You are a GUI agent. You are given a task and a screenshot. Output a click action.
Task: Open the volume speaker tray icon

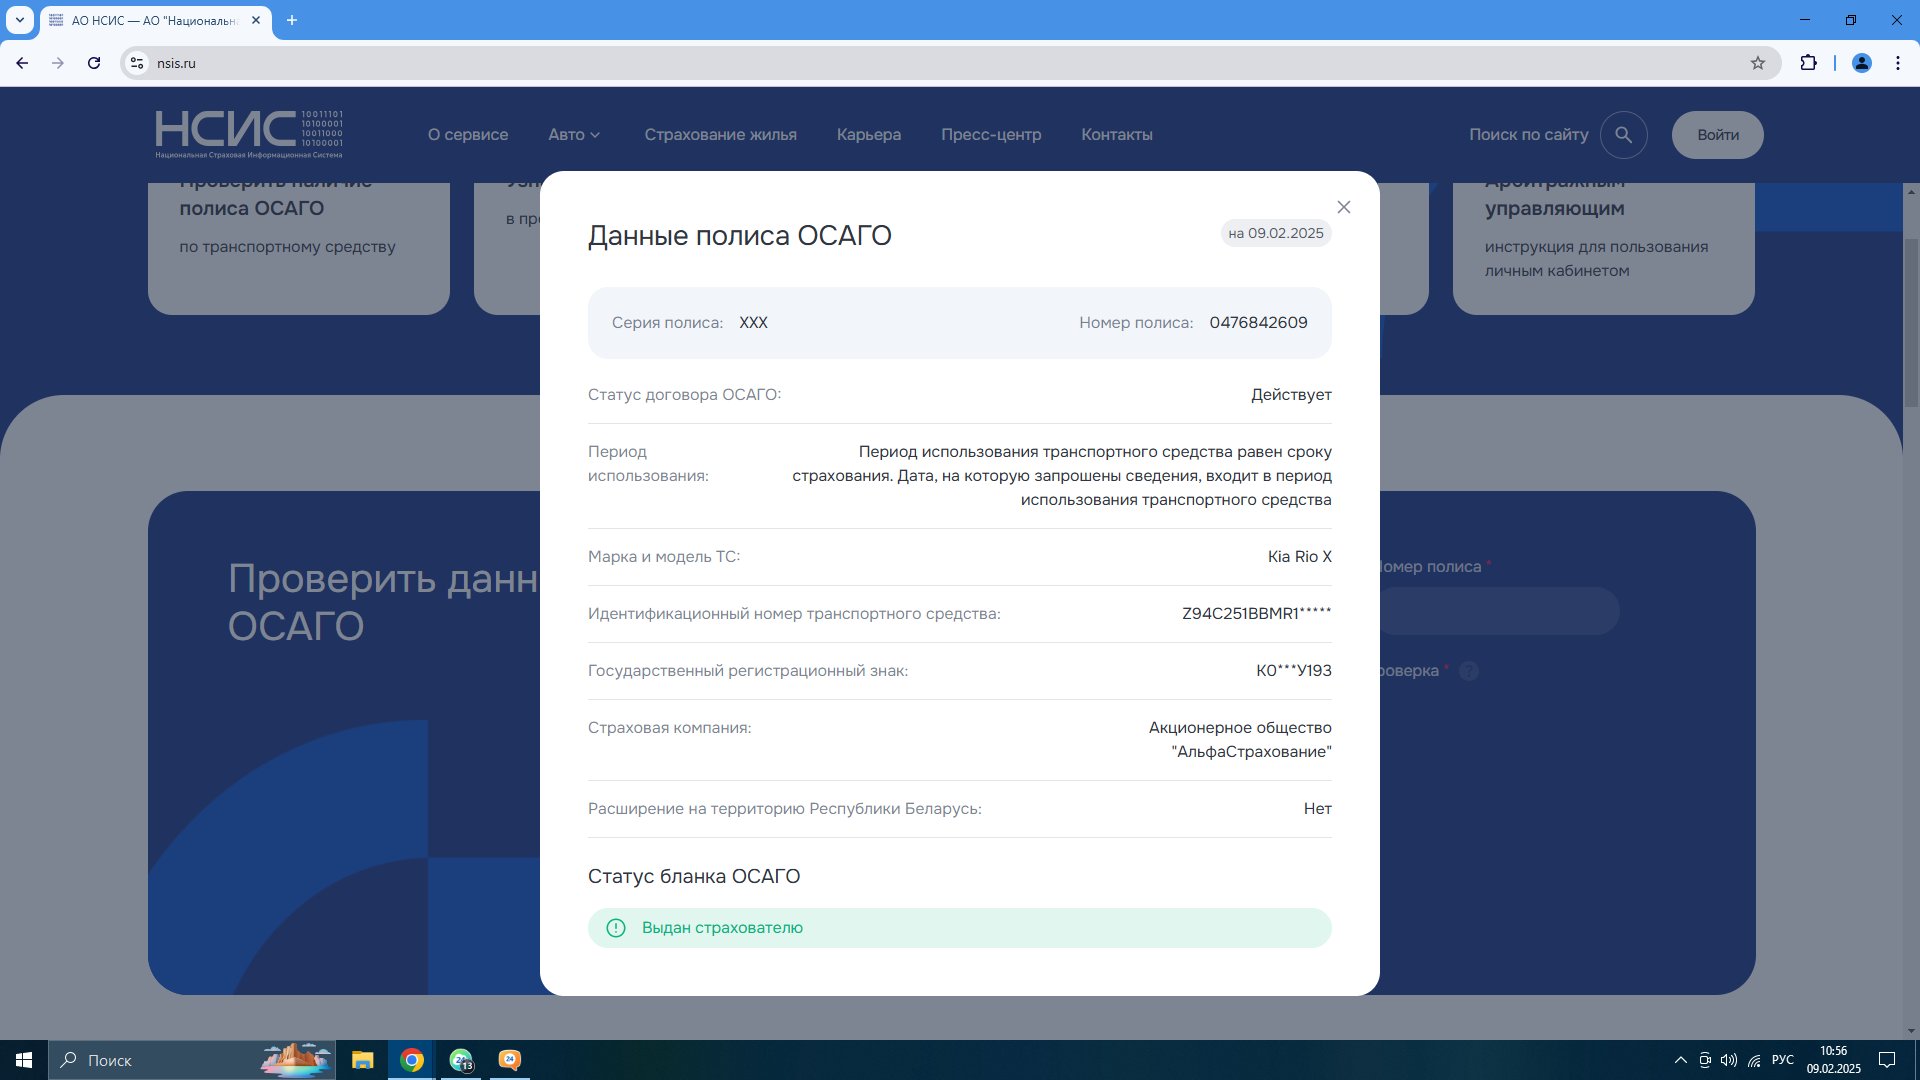[x=1729, y=1060]
